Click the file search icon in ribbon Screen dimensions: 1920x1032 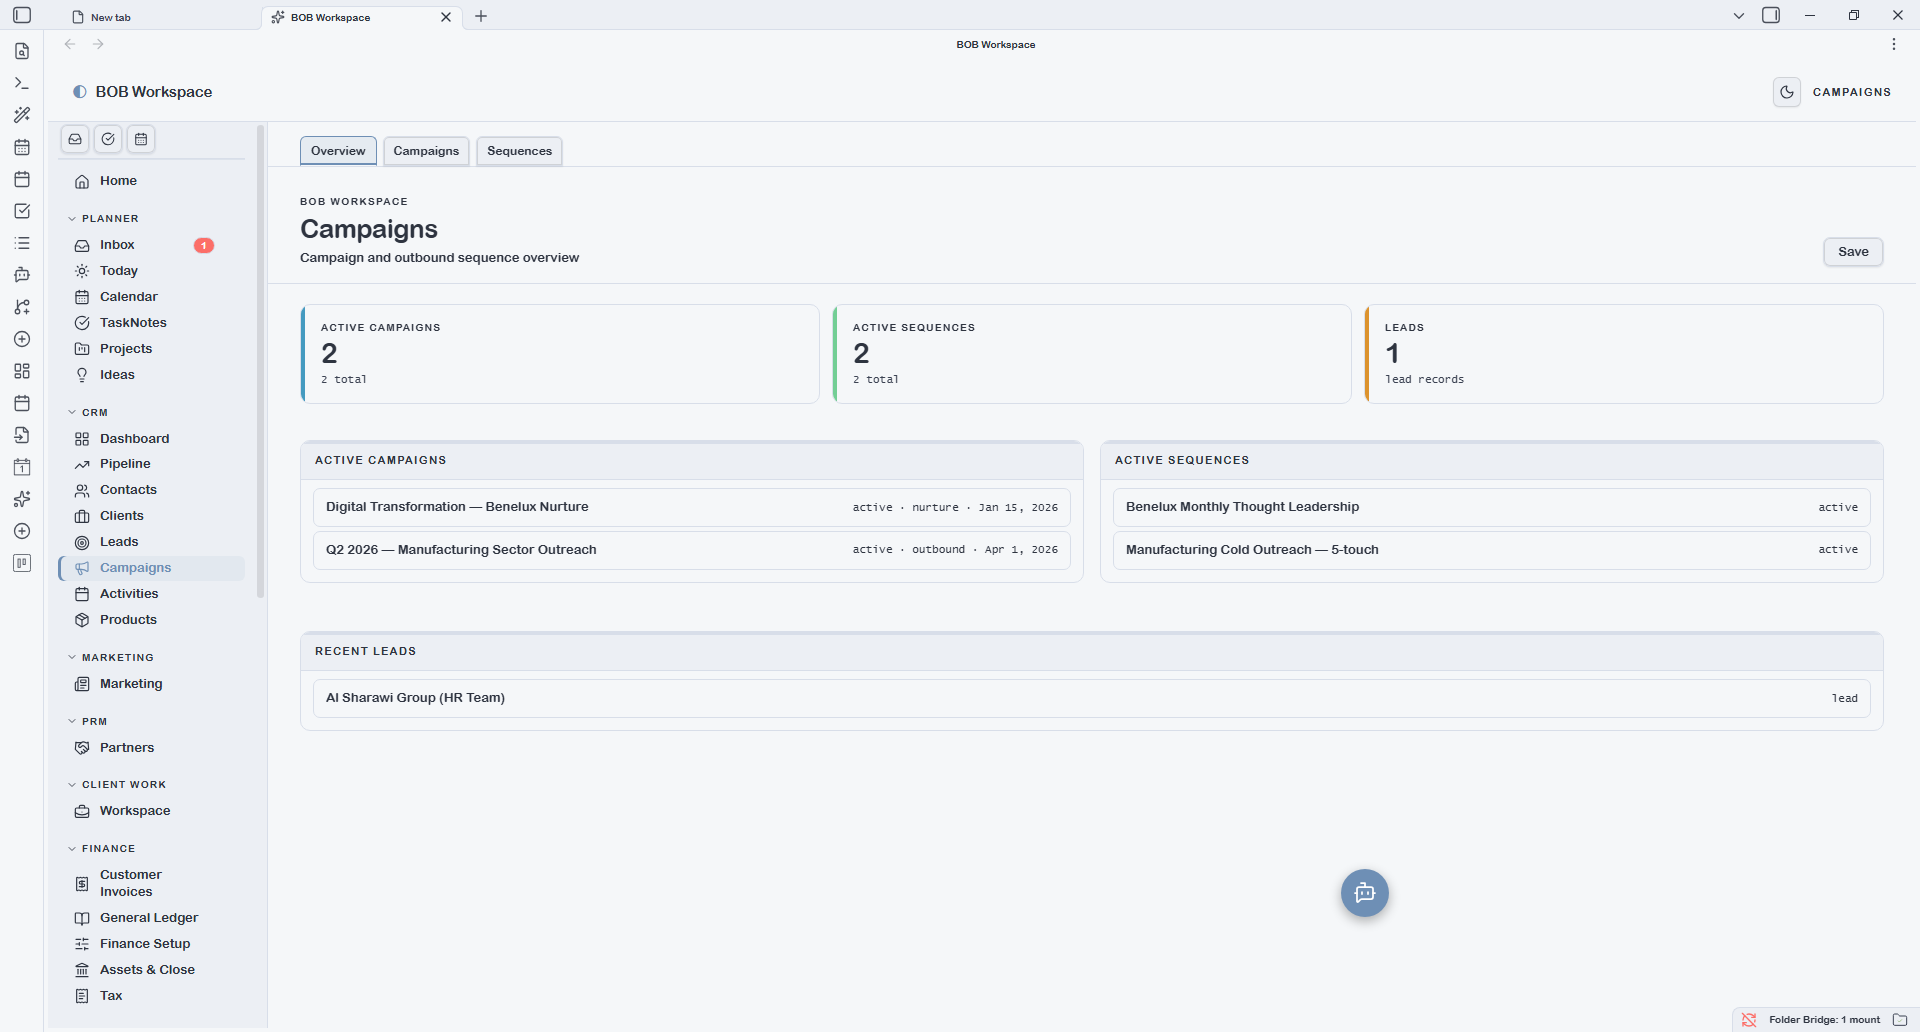pyautogui.click(x=22, y=51)
